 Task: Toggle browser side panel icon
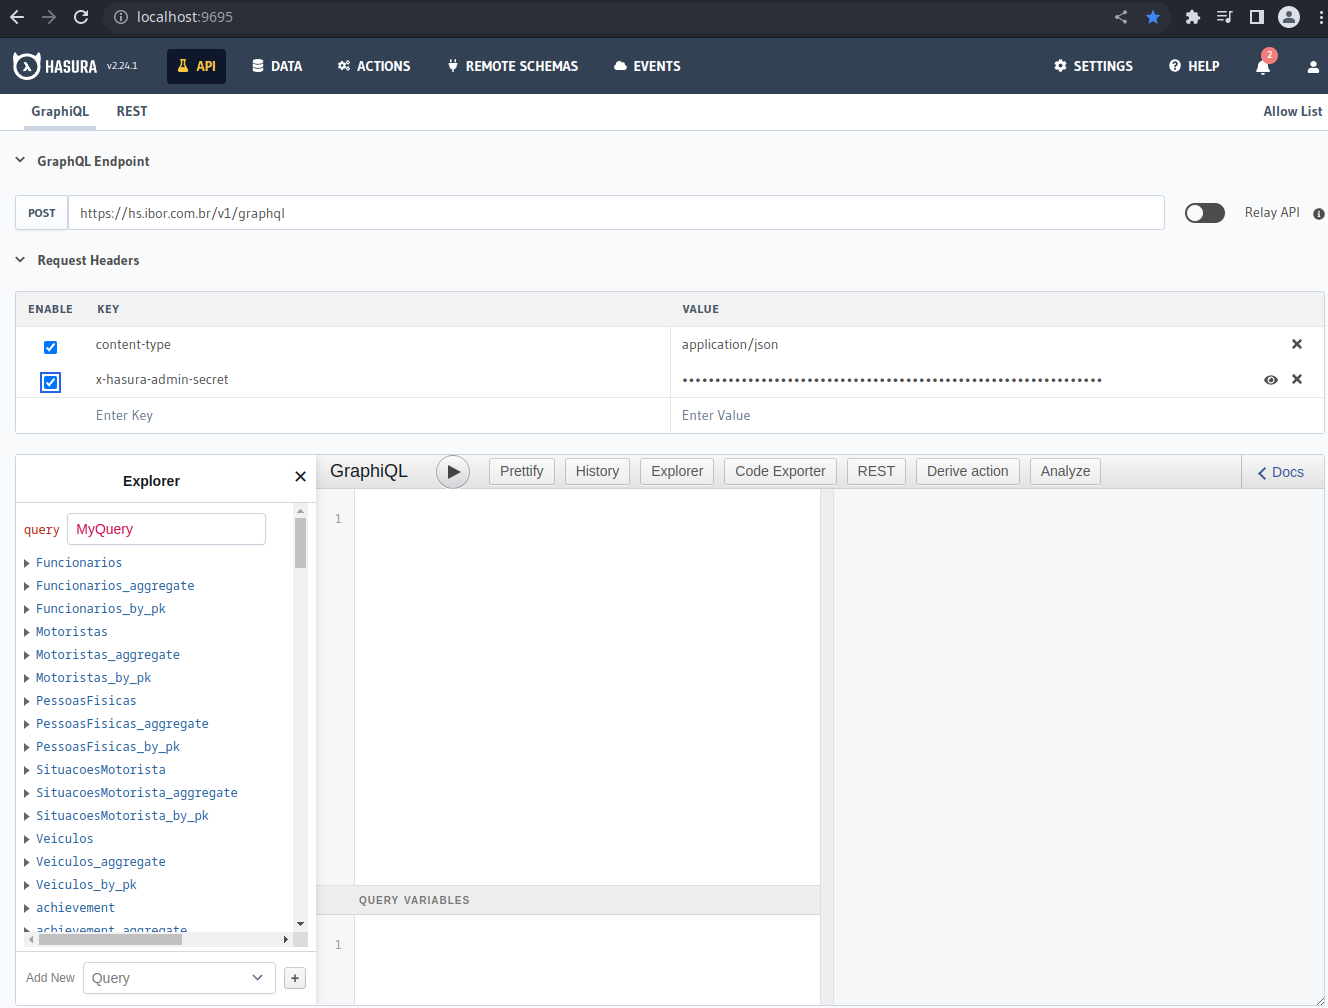pyautogui.click(x=1257, y=17)
